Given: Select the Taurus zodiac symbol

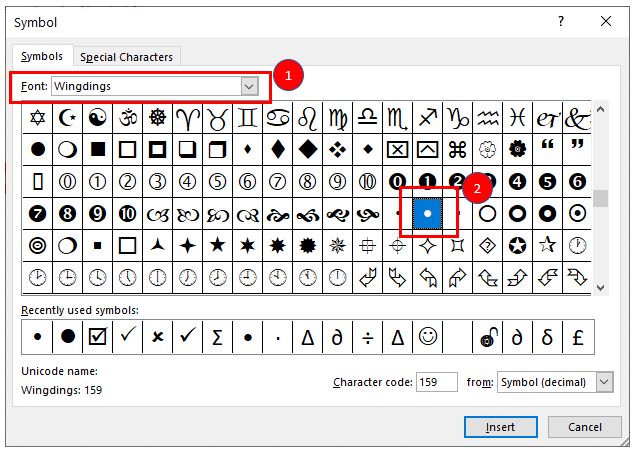Looking at the screenshot, I should coord(217,118).
